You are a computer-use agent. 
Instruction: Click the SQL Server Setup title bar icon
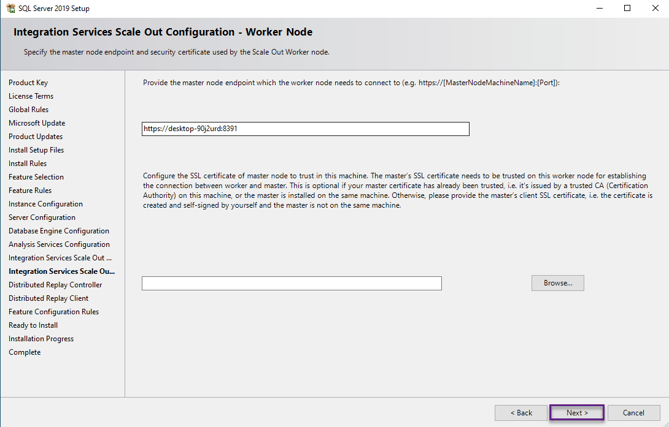point(10,8)
